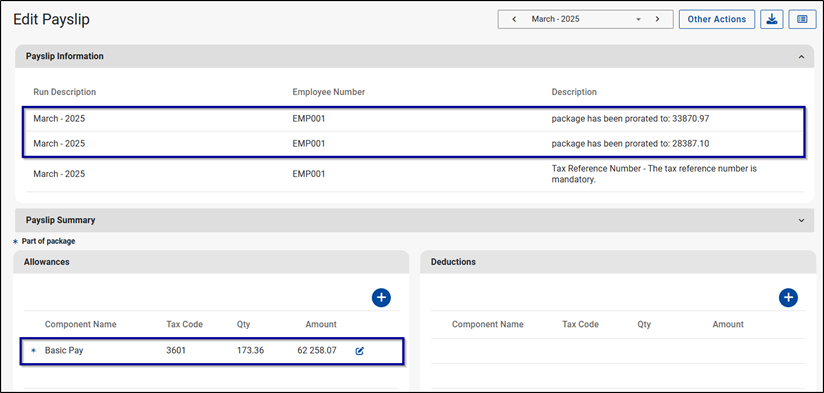
Task: Click the 3601 tax code value
Action: 175,351
